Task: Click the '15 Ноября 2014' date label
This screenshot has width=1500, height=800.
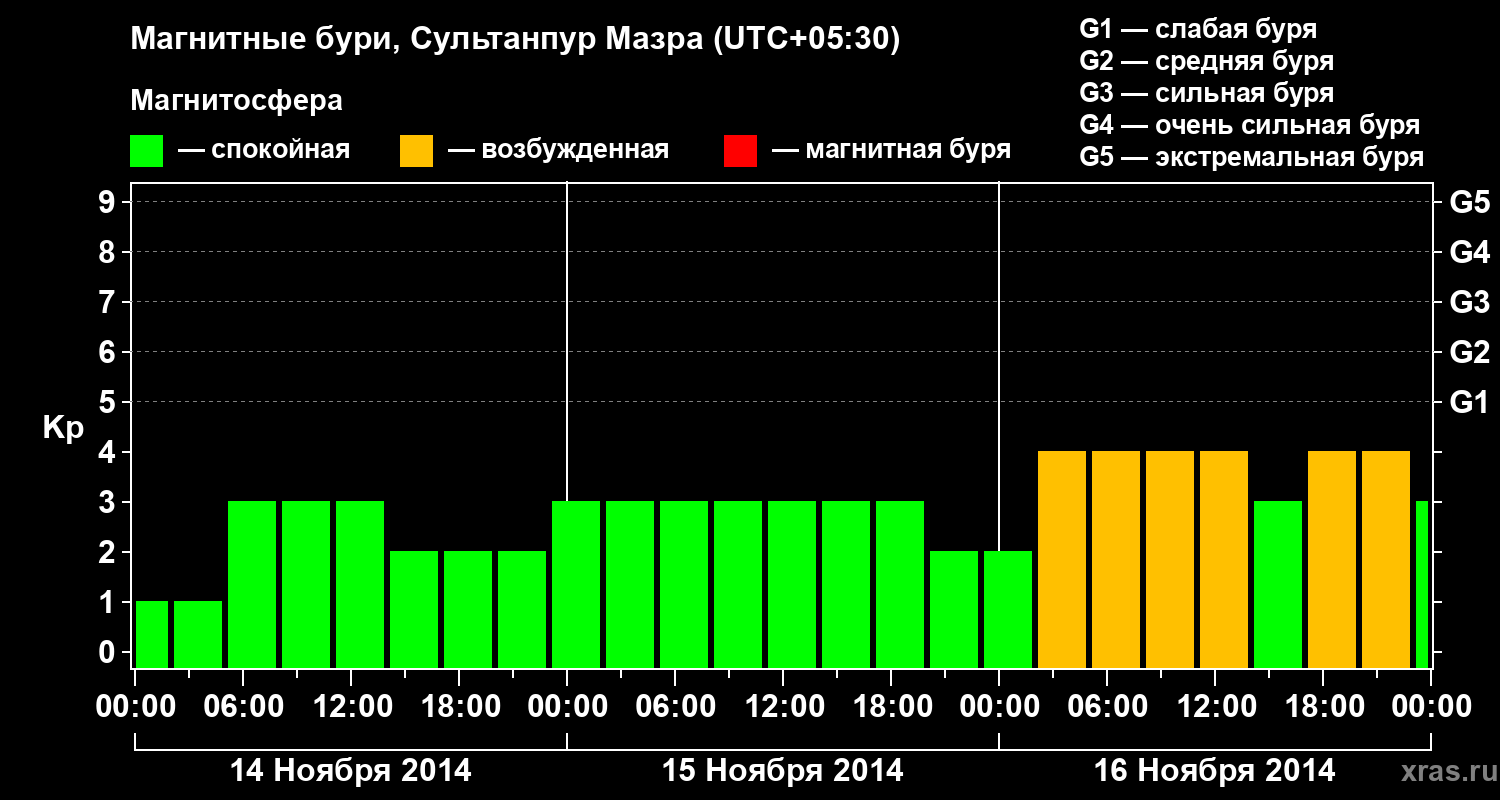Action: (x=783, y=770)
